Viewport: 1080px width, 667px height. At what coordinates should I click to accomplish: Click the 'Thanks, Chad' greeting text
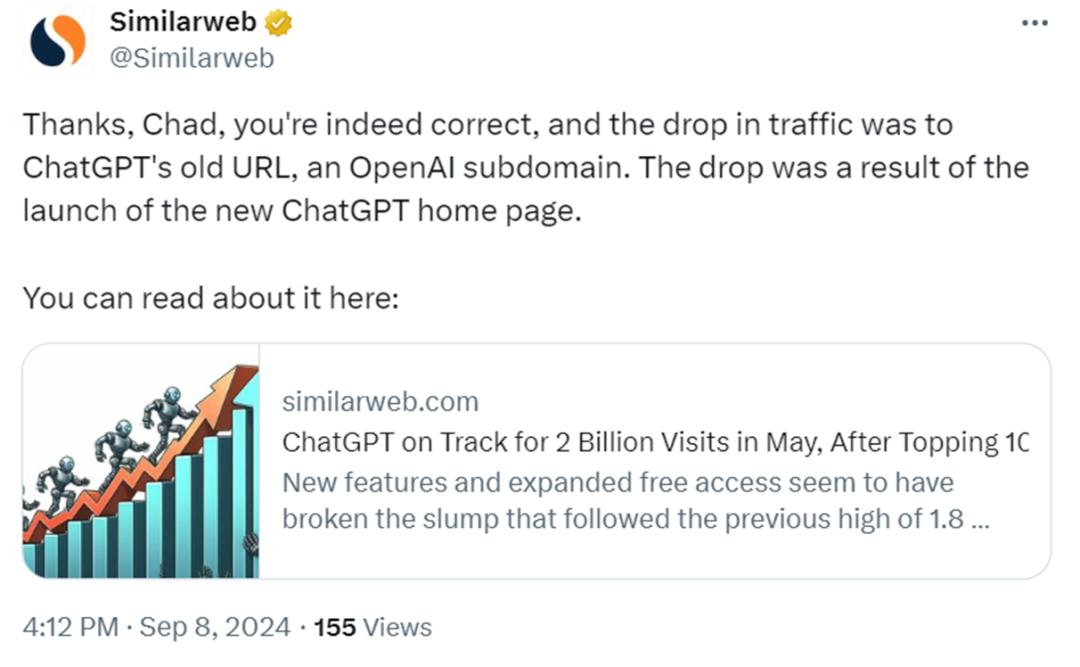(100, 126)
